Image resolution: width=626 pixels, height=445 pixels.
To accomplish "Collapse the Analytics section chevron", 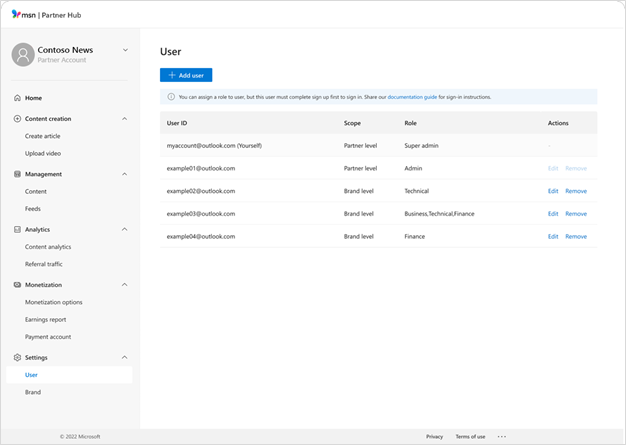I will pyautogui.click(x=124, y=229).
